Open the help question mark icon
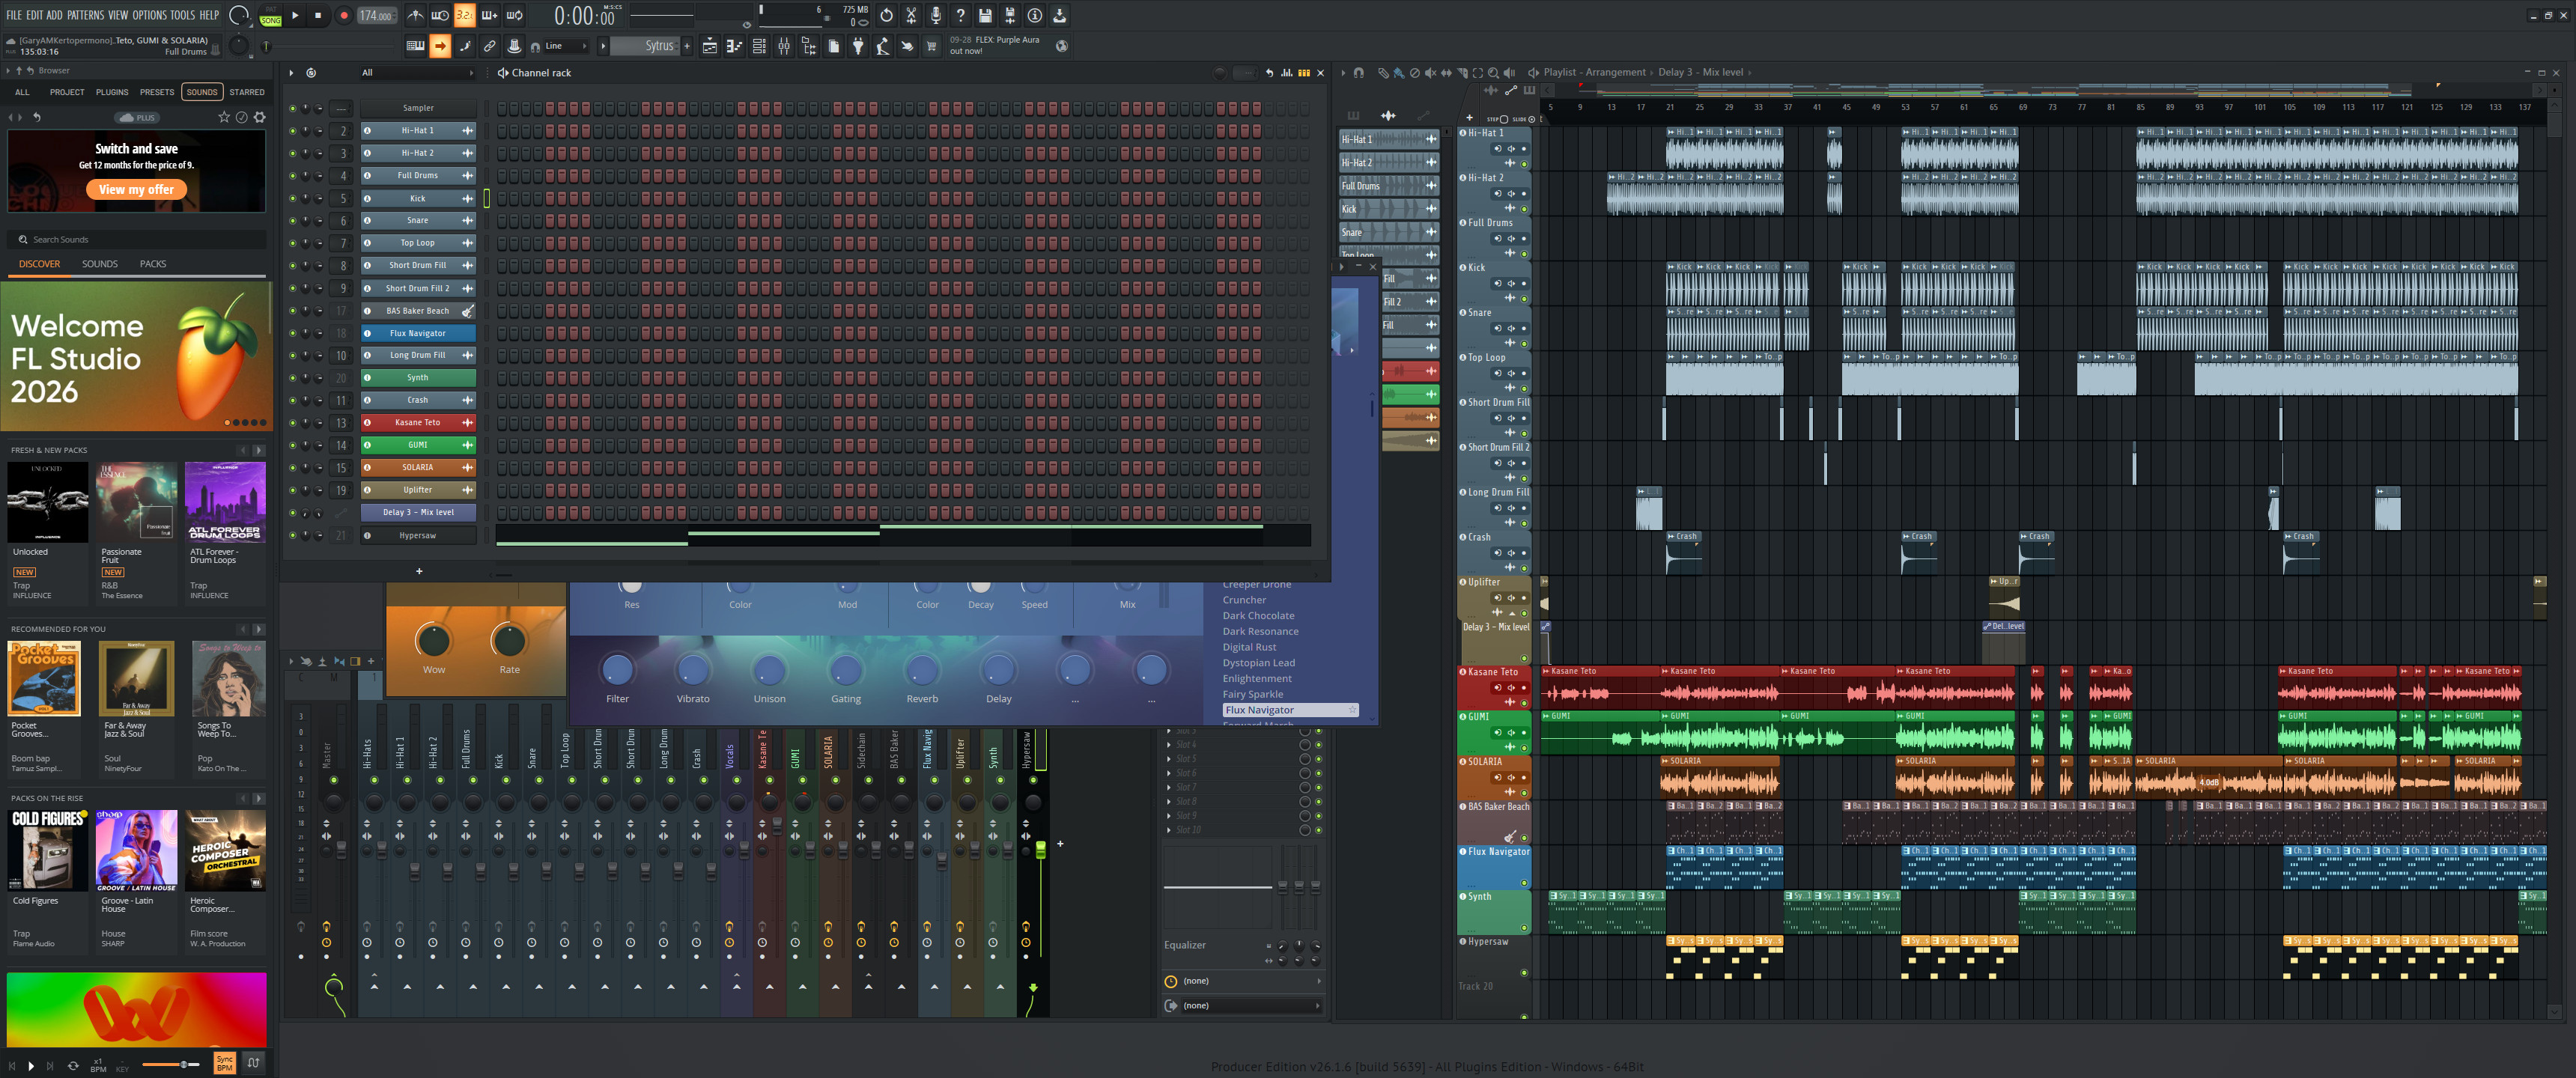Screen dimensions: 2576x1078 (x=960, y=15)
